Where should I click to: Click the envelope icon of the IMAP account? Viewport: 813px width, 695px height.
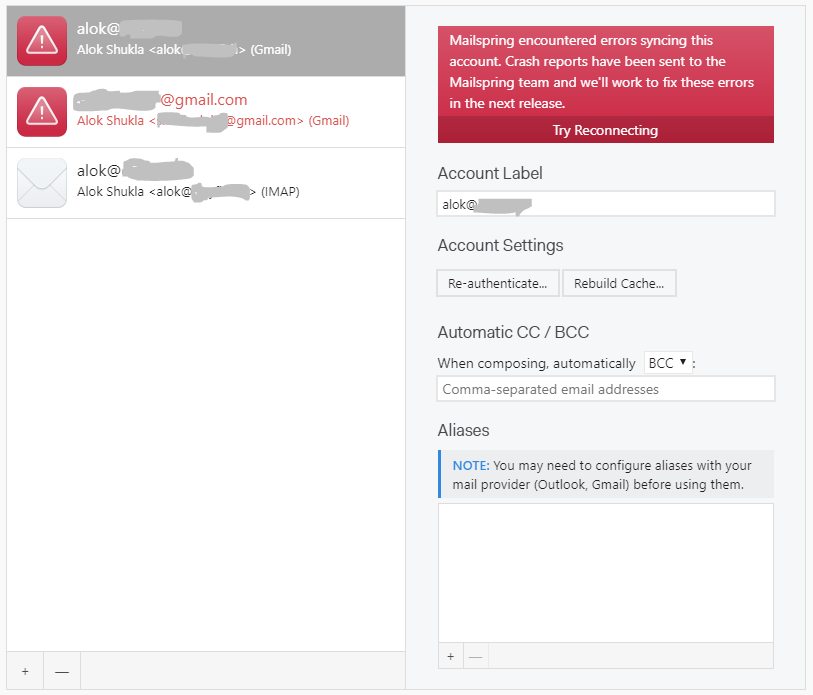point(42,183)
